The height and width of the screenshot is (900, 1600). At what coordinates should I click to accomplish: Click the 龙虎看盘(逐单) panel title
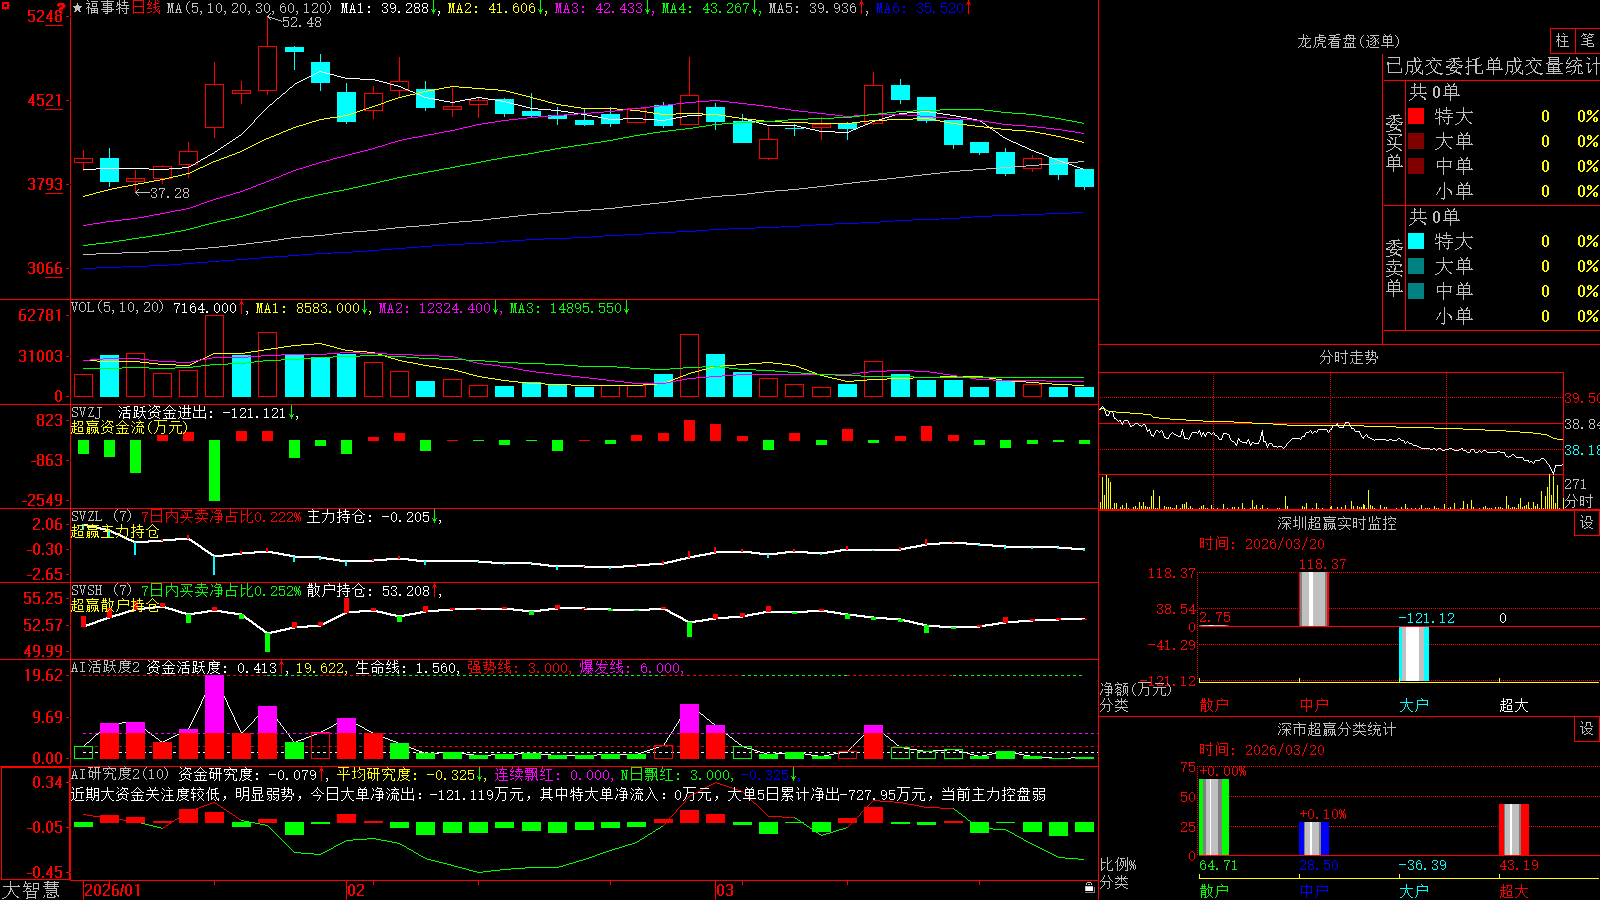pyautogui.click(x=1348, y=41)
